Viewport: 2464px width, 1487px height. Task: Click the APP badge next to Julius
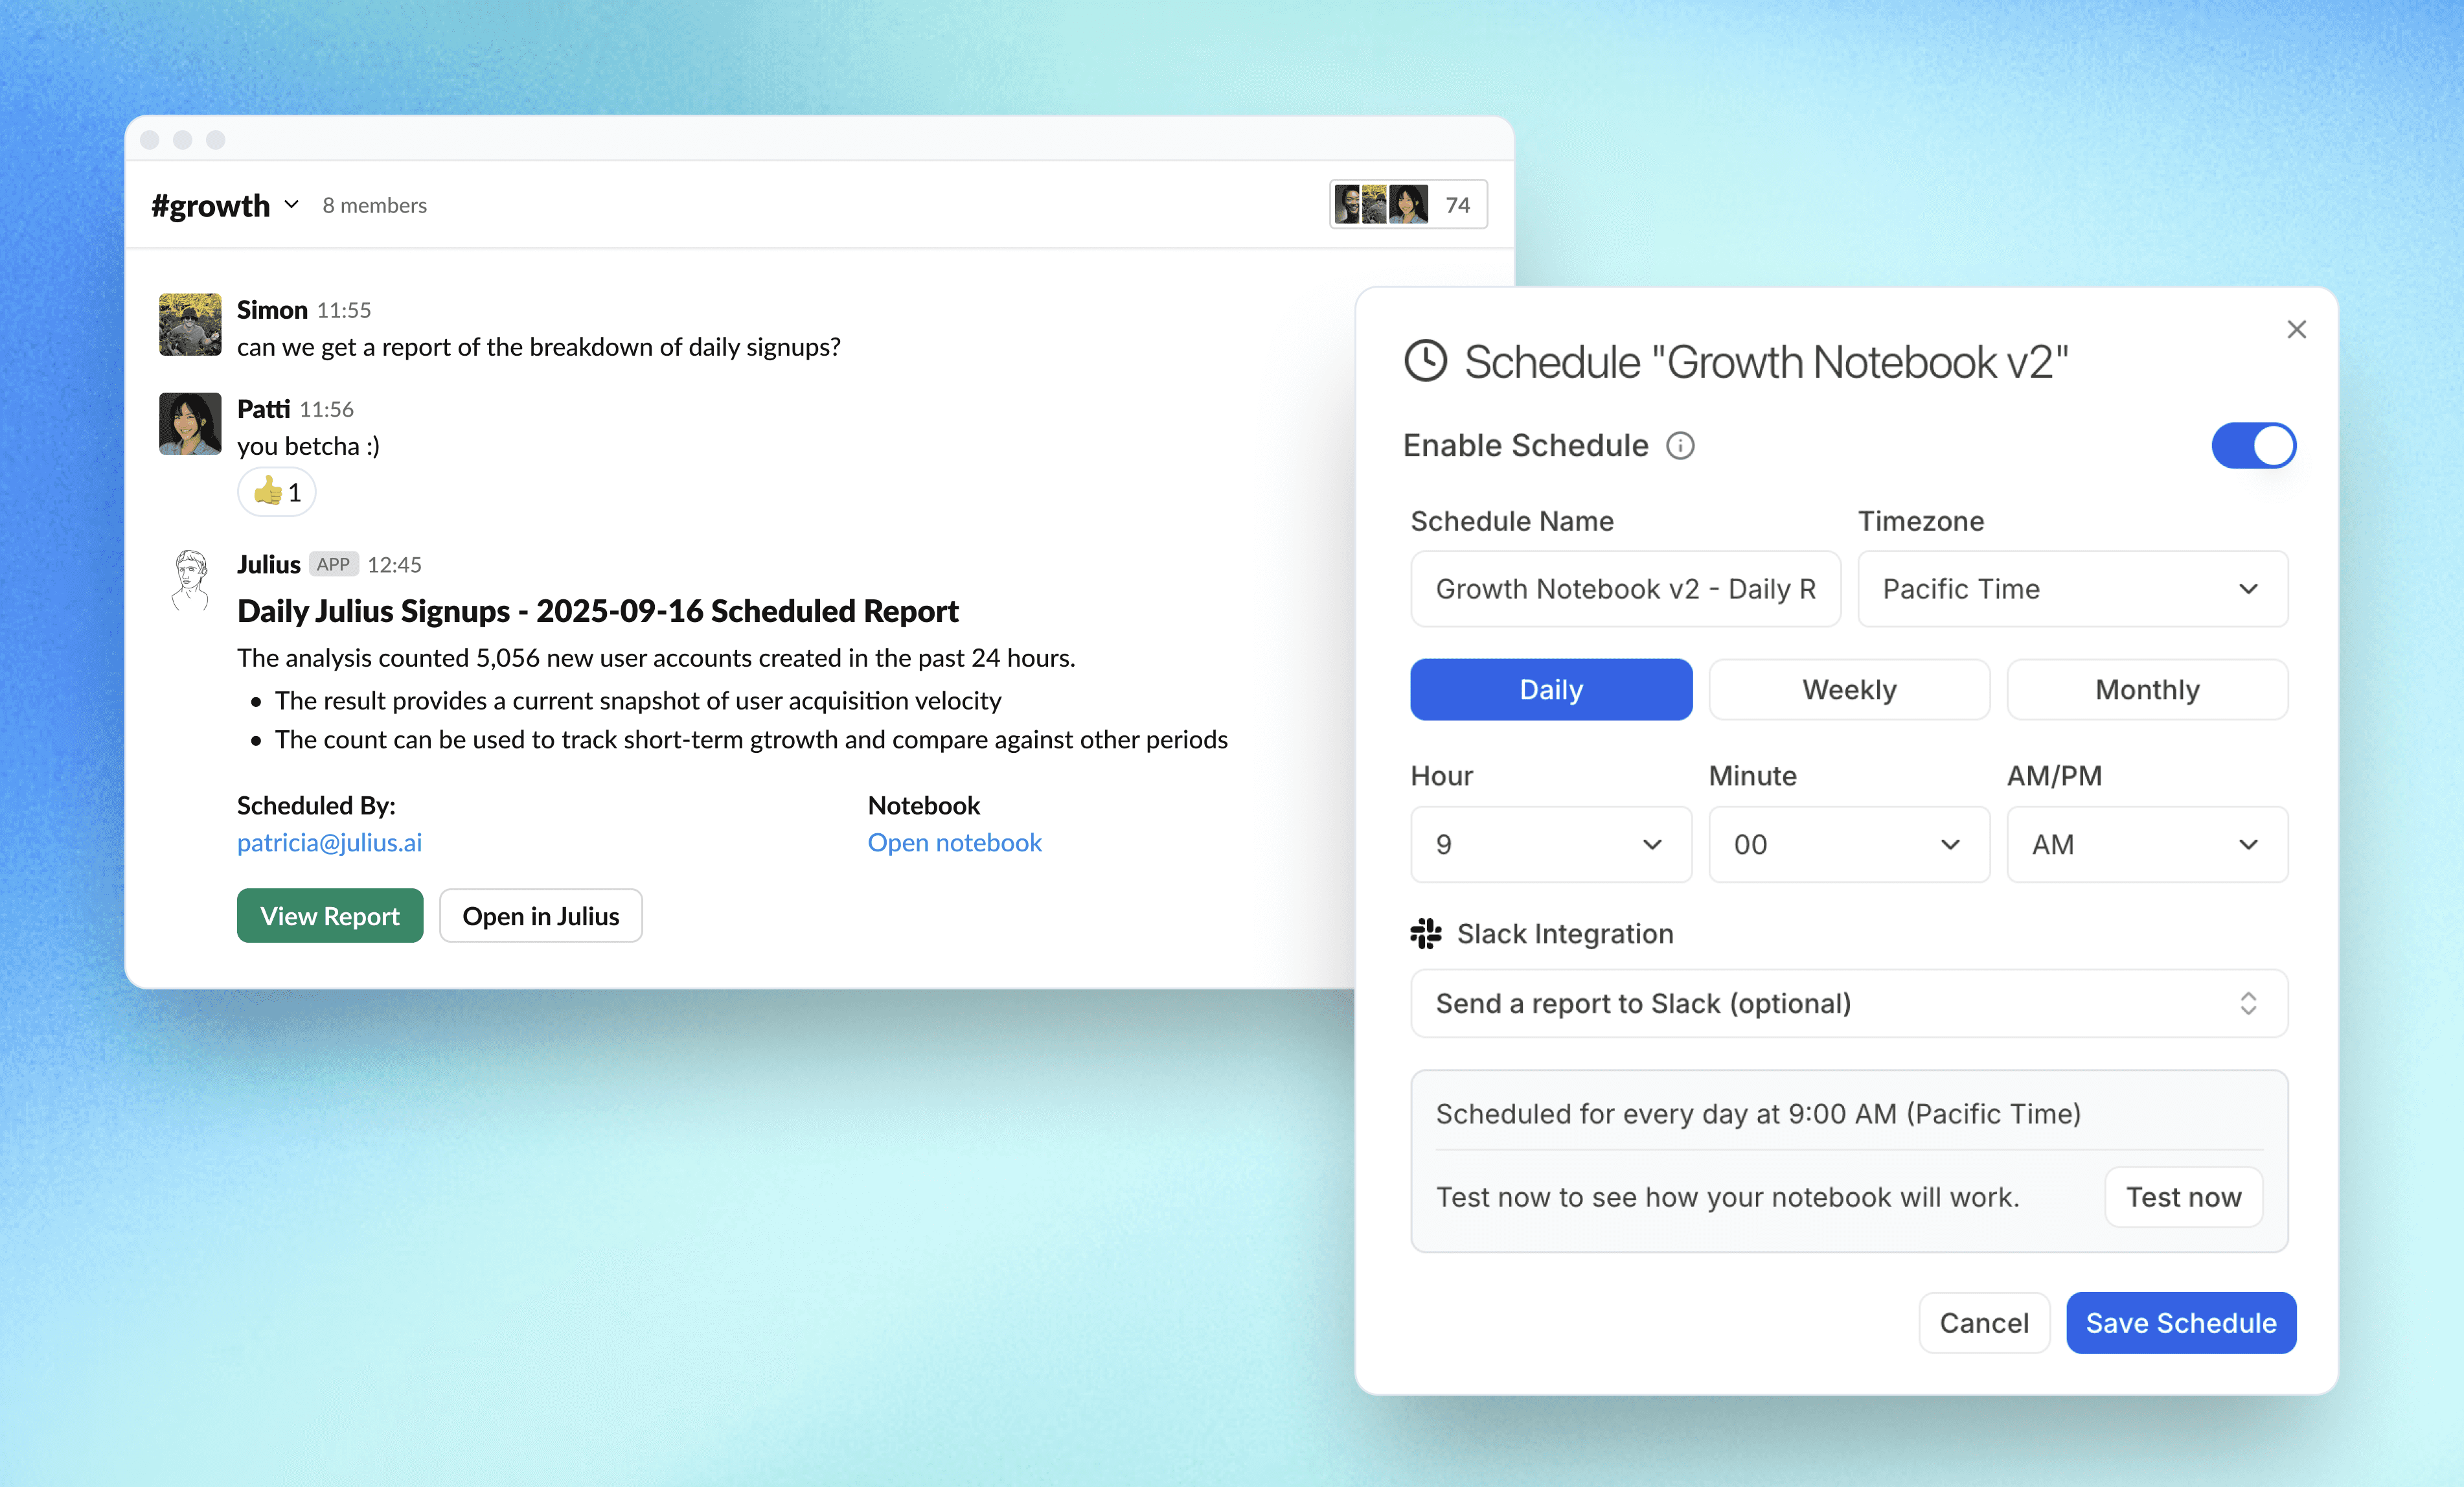coord(333,564)
